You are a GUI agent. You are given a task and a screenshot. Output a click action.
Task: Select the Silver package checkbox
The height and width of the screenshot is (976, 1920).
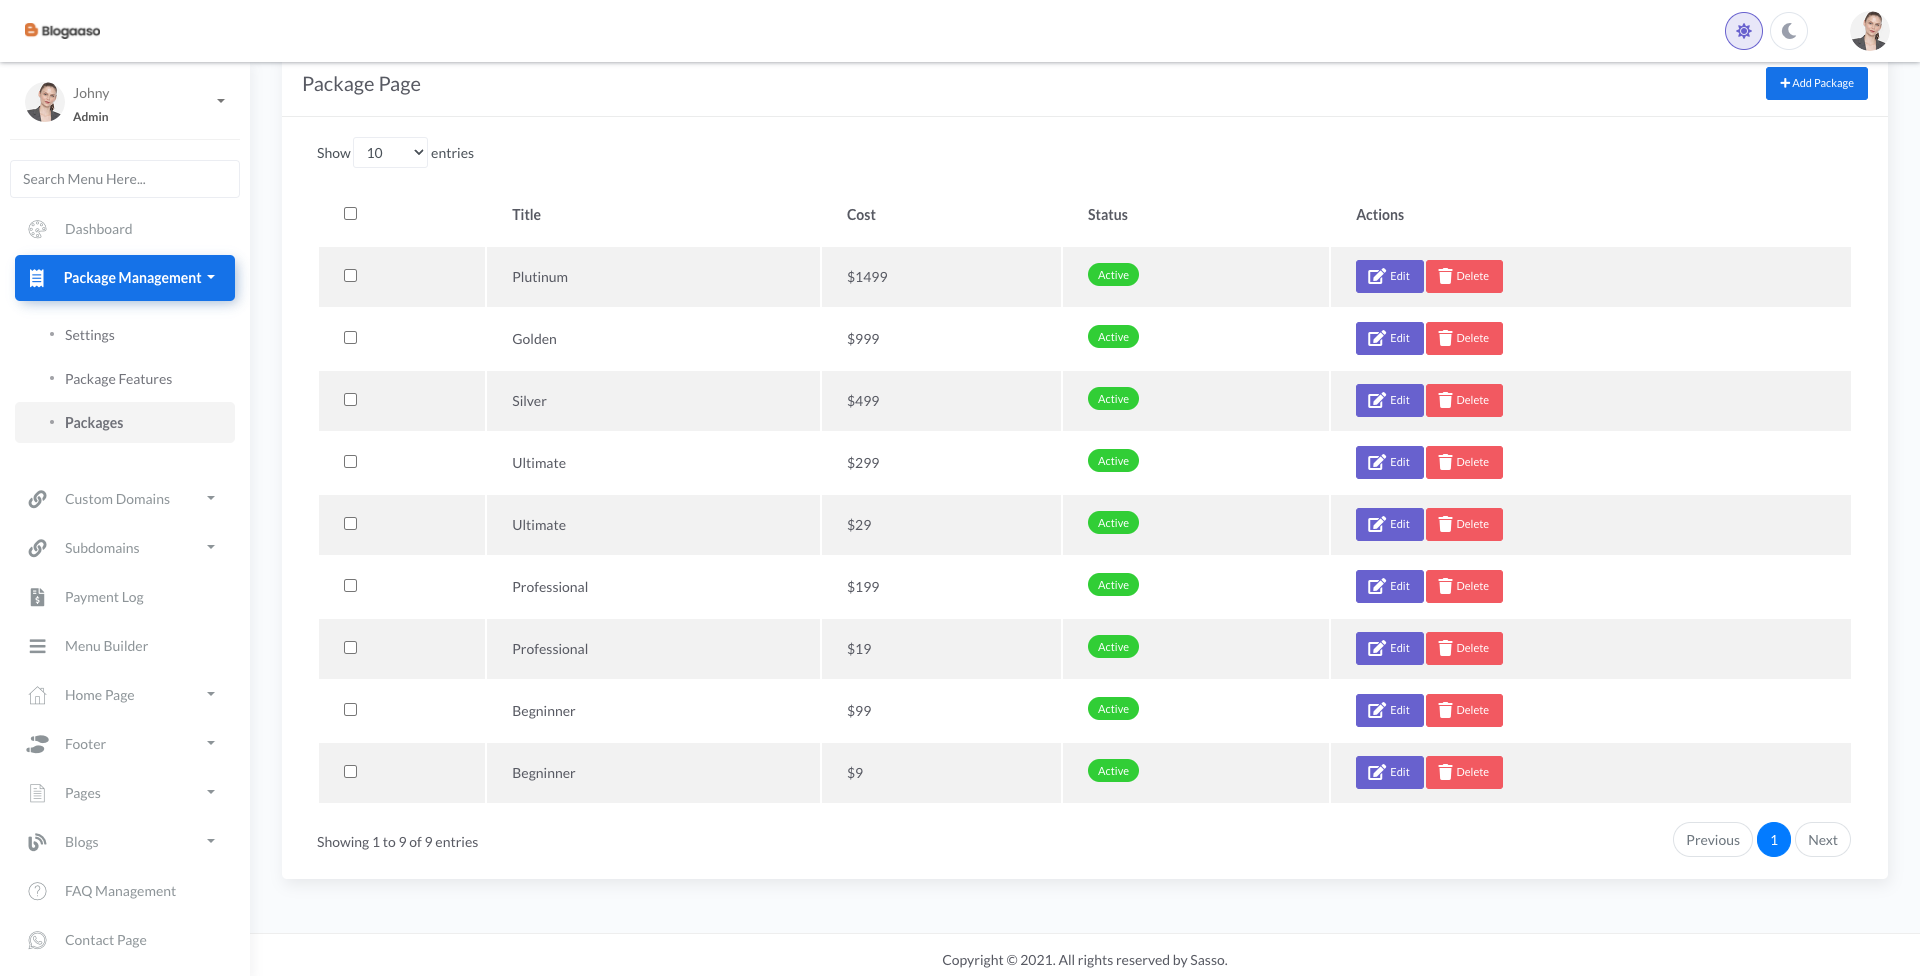pos(350,399)
